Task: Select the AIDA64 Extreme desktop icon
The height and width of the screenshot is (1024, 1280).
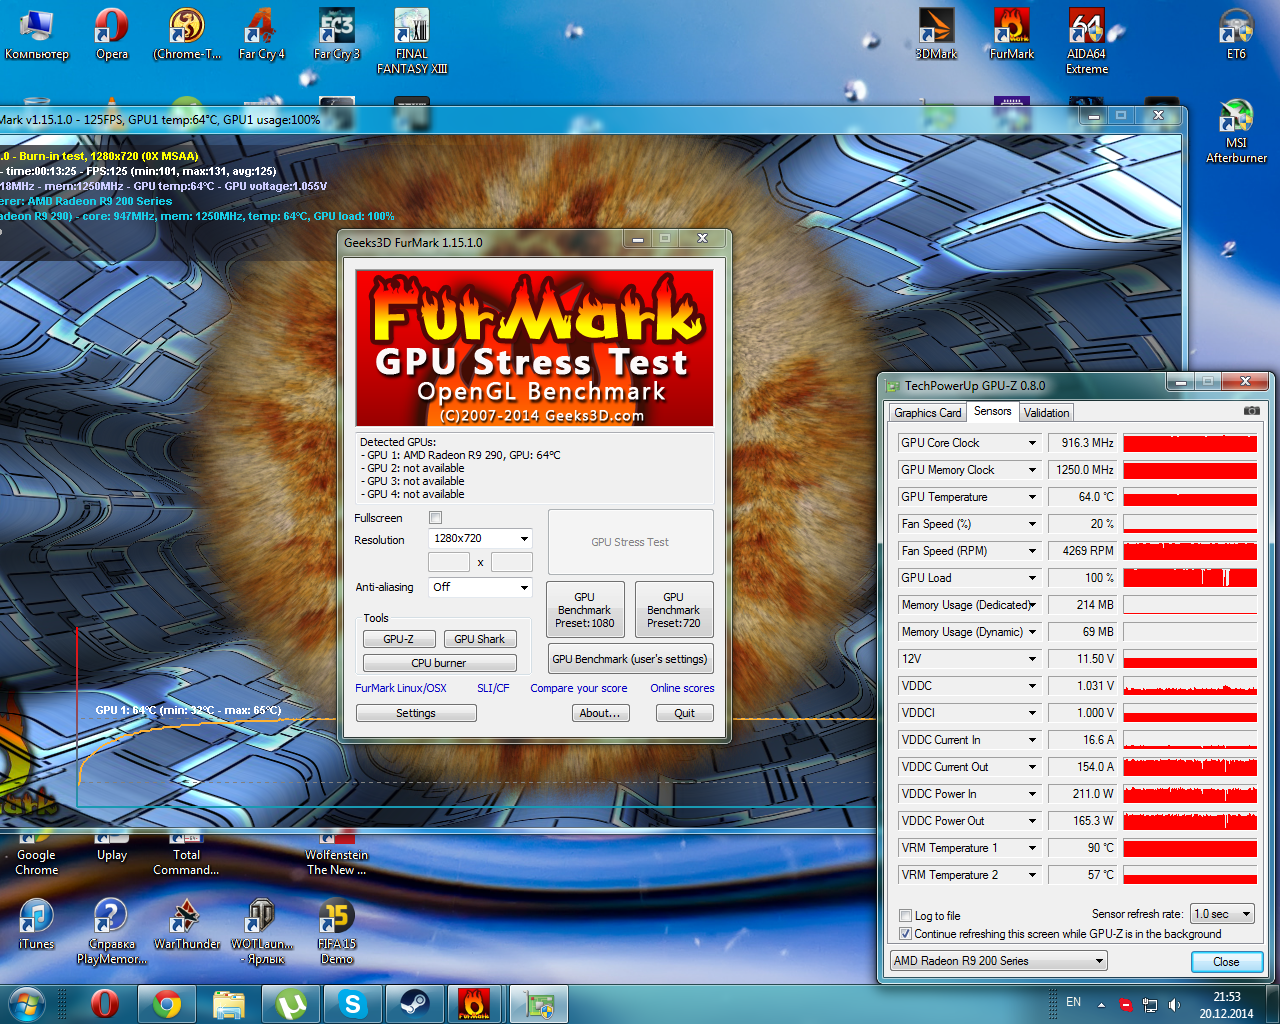Action: point(1087,42)
